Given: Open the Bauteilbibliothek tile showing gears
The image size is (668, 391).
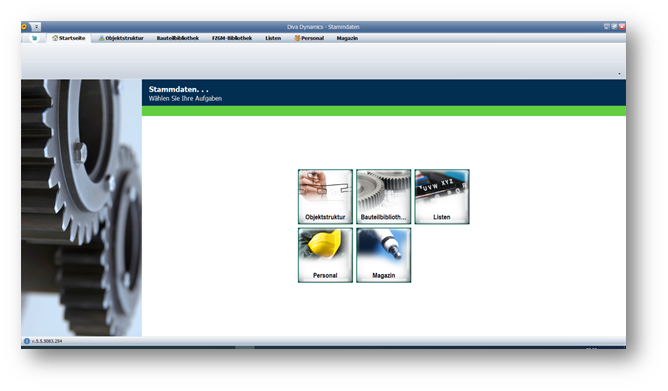Looking at the screenshot, I should click(x=383, y=196).
